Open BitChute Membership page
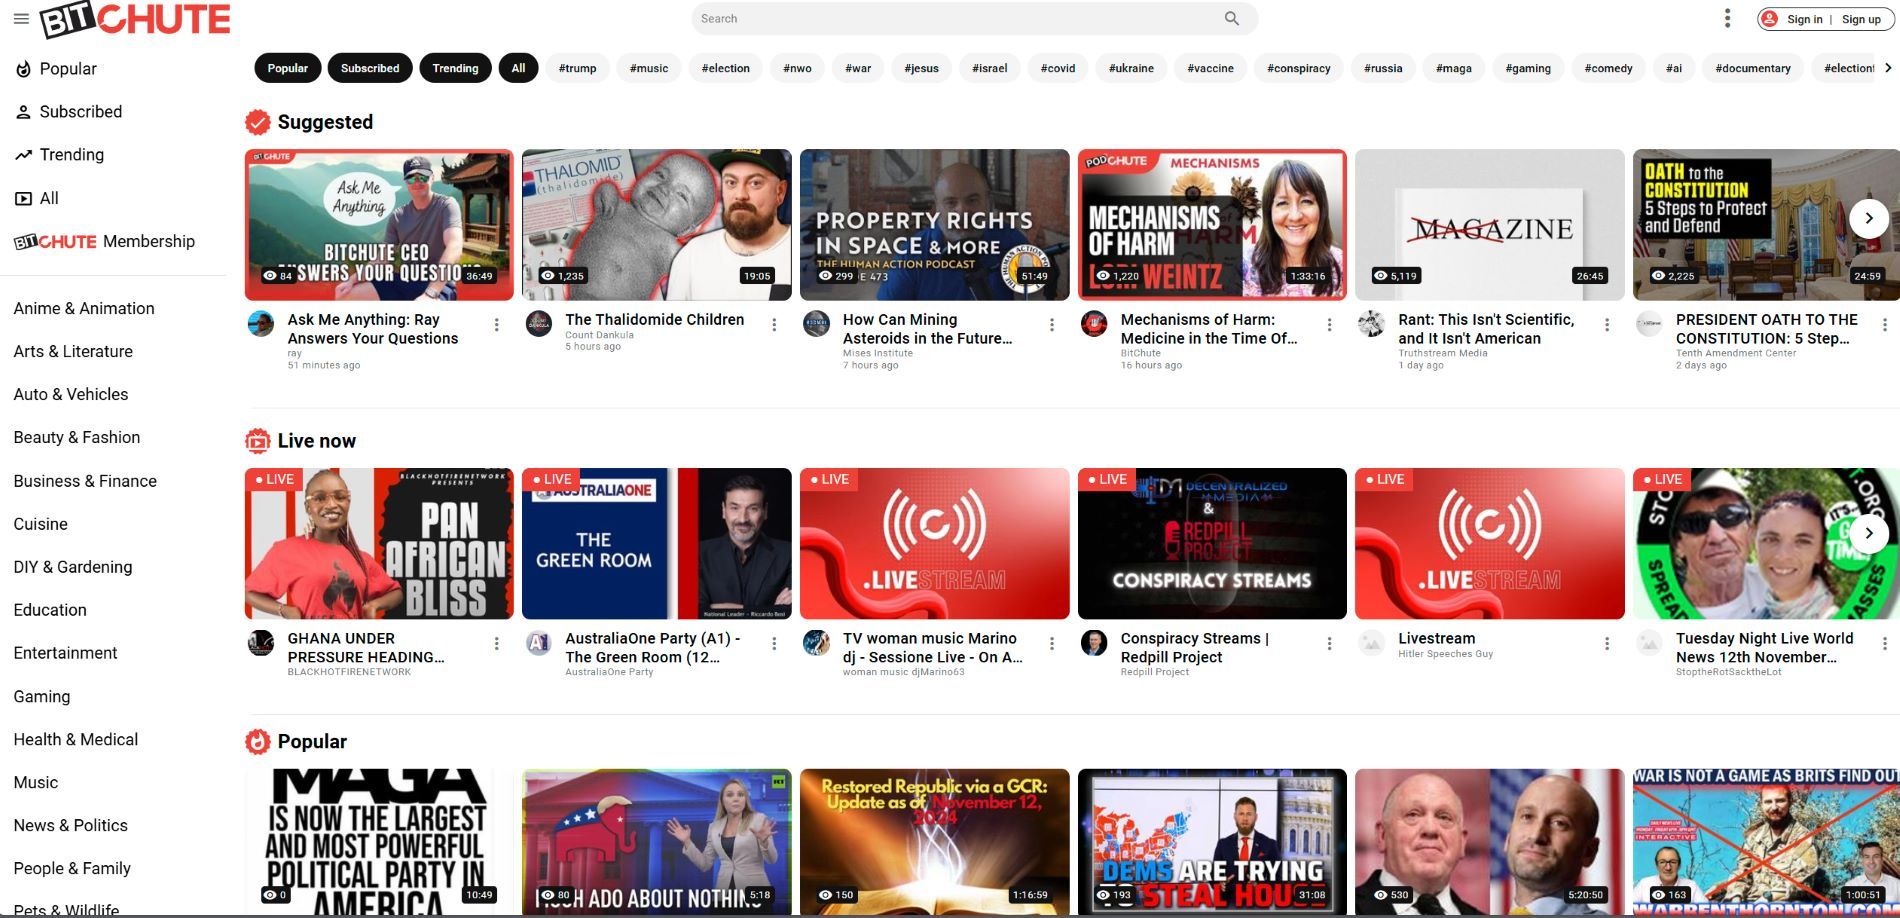This screenshot has height=918, width=1900. (x=104, y=241)
